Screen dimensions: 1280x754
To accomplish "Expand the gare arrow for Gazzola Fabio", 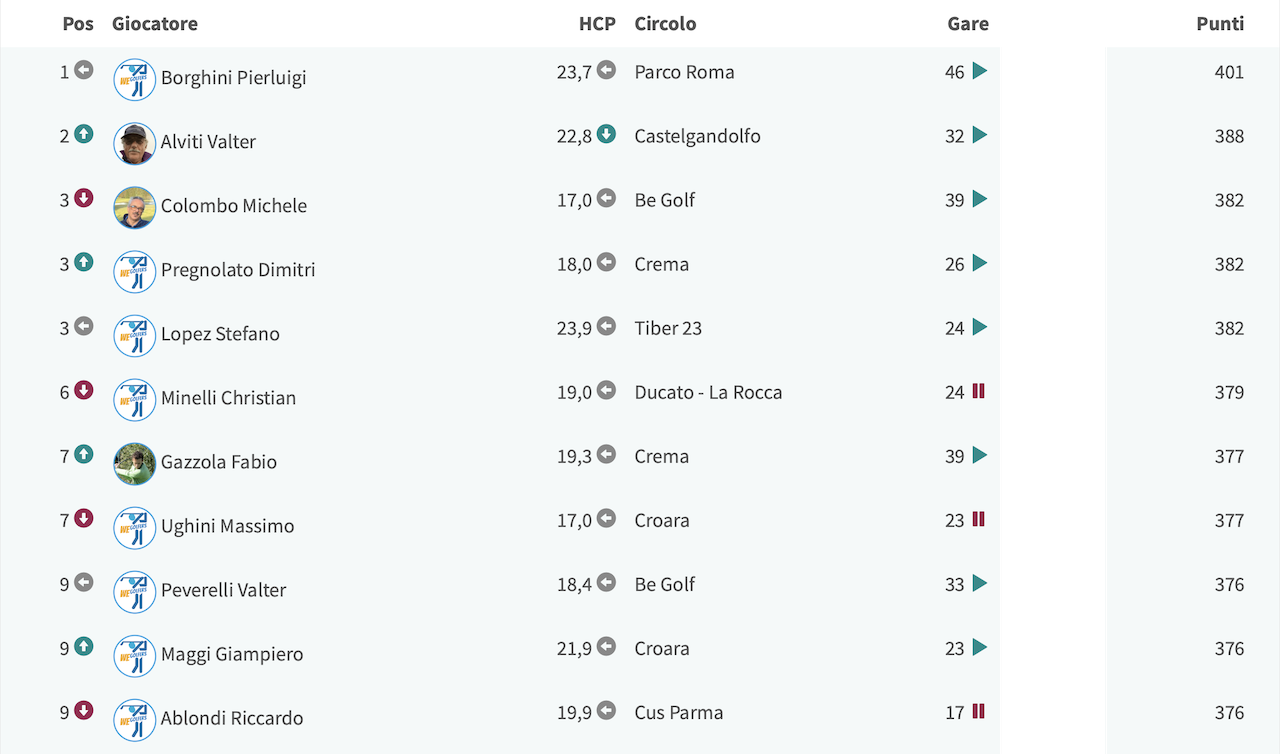I will click(980, 455).
